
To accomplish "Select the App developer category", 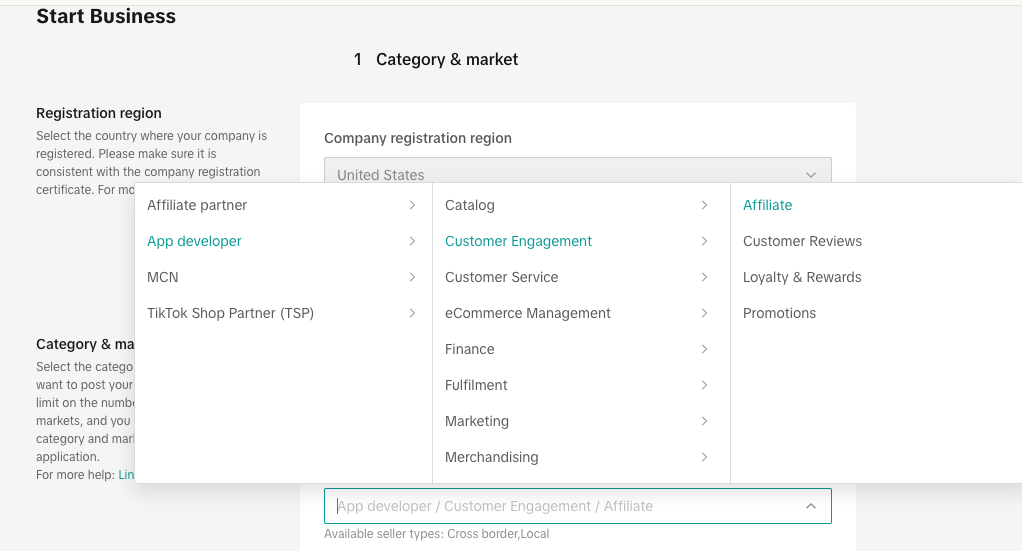I will (194, 241).
